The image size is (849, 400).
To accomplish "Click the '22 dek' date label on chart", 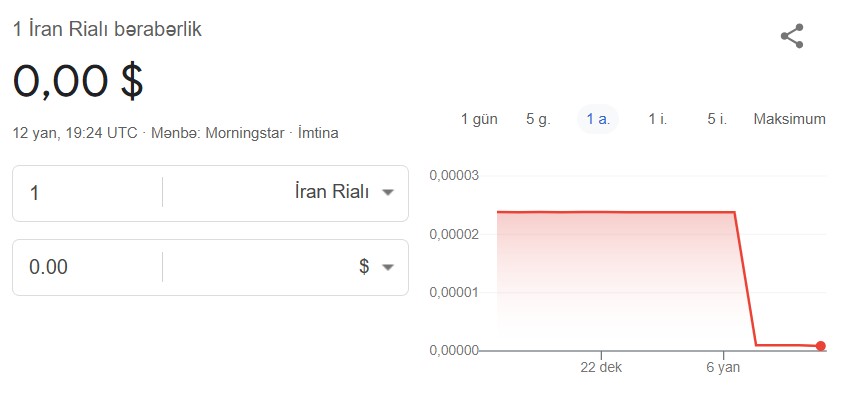I will coord(601,368).
